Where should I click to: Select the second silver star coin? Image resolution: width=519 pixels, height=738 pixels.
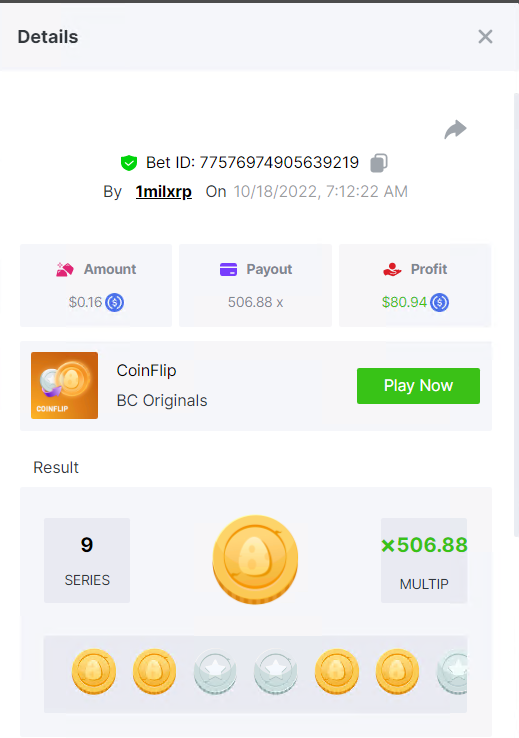coord(276,672)
